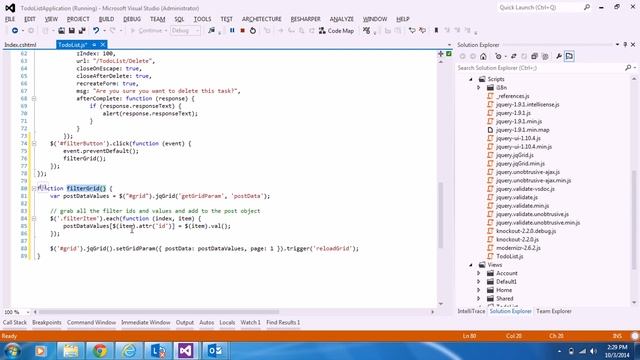Collapse the afterComplete function outline at line 68
This screenshot has width=640, height=360.
pos(34,98)
